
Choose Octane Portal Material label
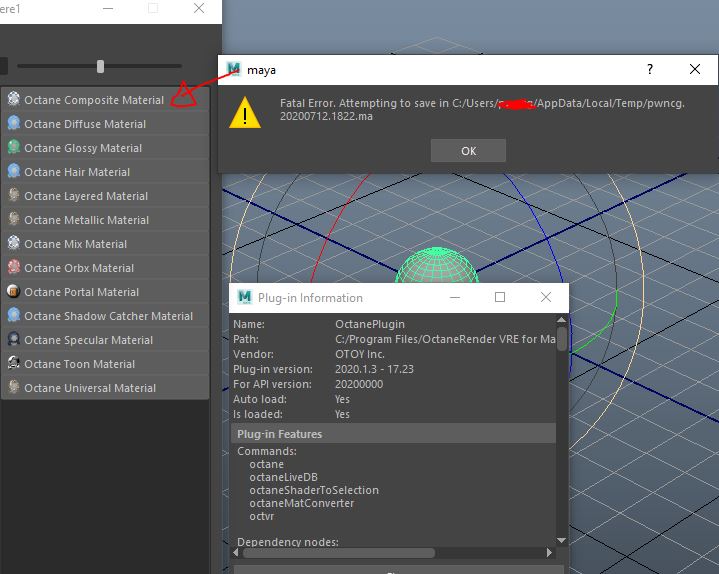pos(81,292)
